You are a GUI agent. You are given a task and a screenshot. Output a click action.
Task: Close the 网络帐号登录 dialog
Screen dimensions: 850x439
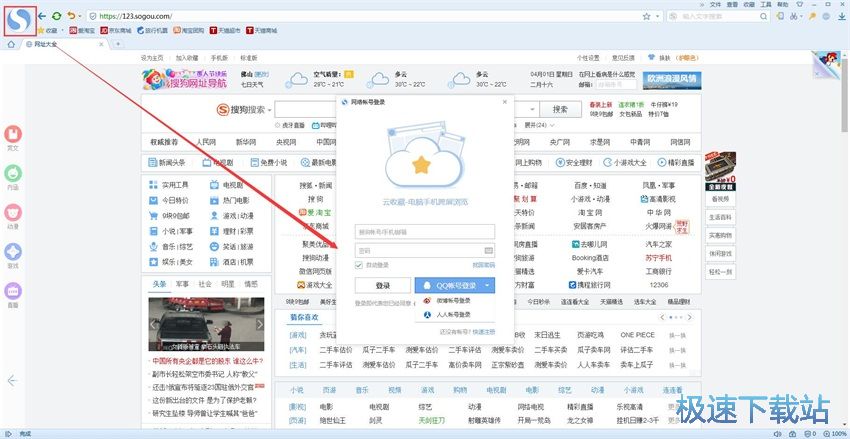pyautogui.click(x=505, y=101)
